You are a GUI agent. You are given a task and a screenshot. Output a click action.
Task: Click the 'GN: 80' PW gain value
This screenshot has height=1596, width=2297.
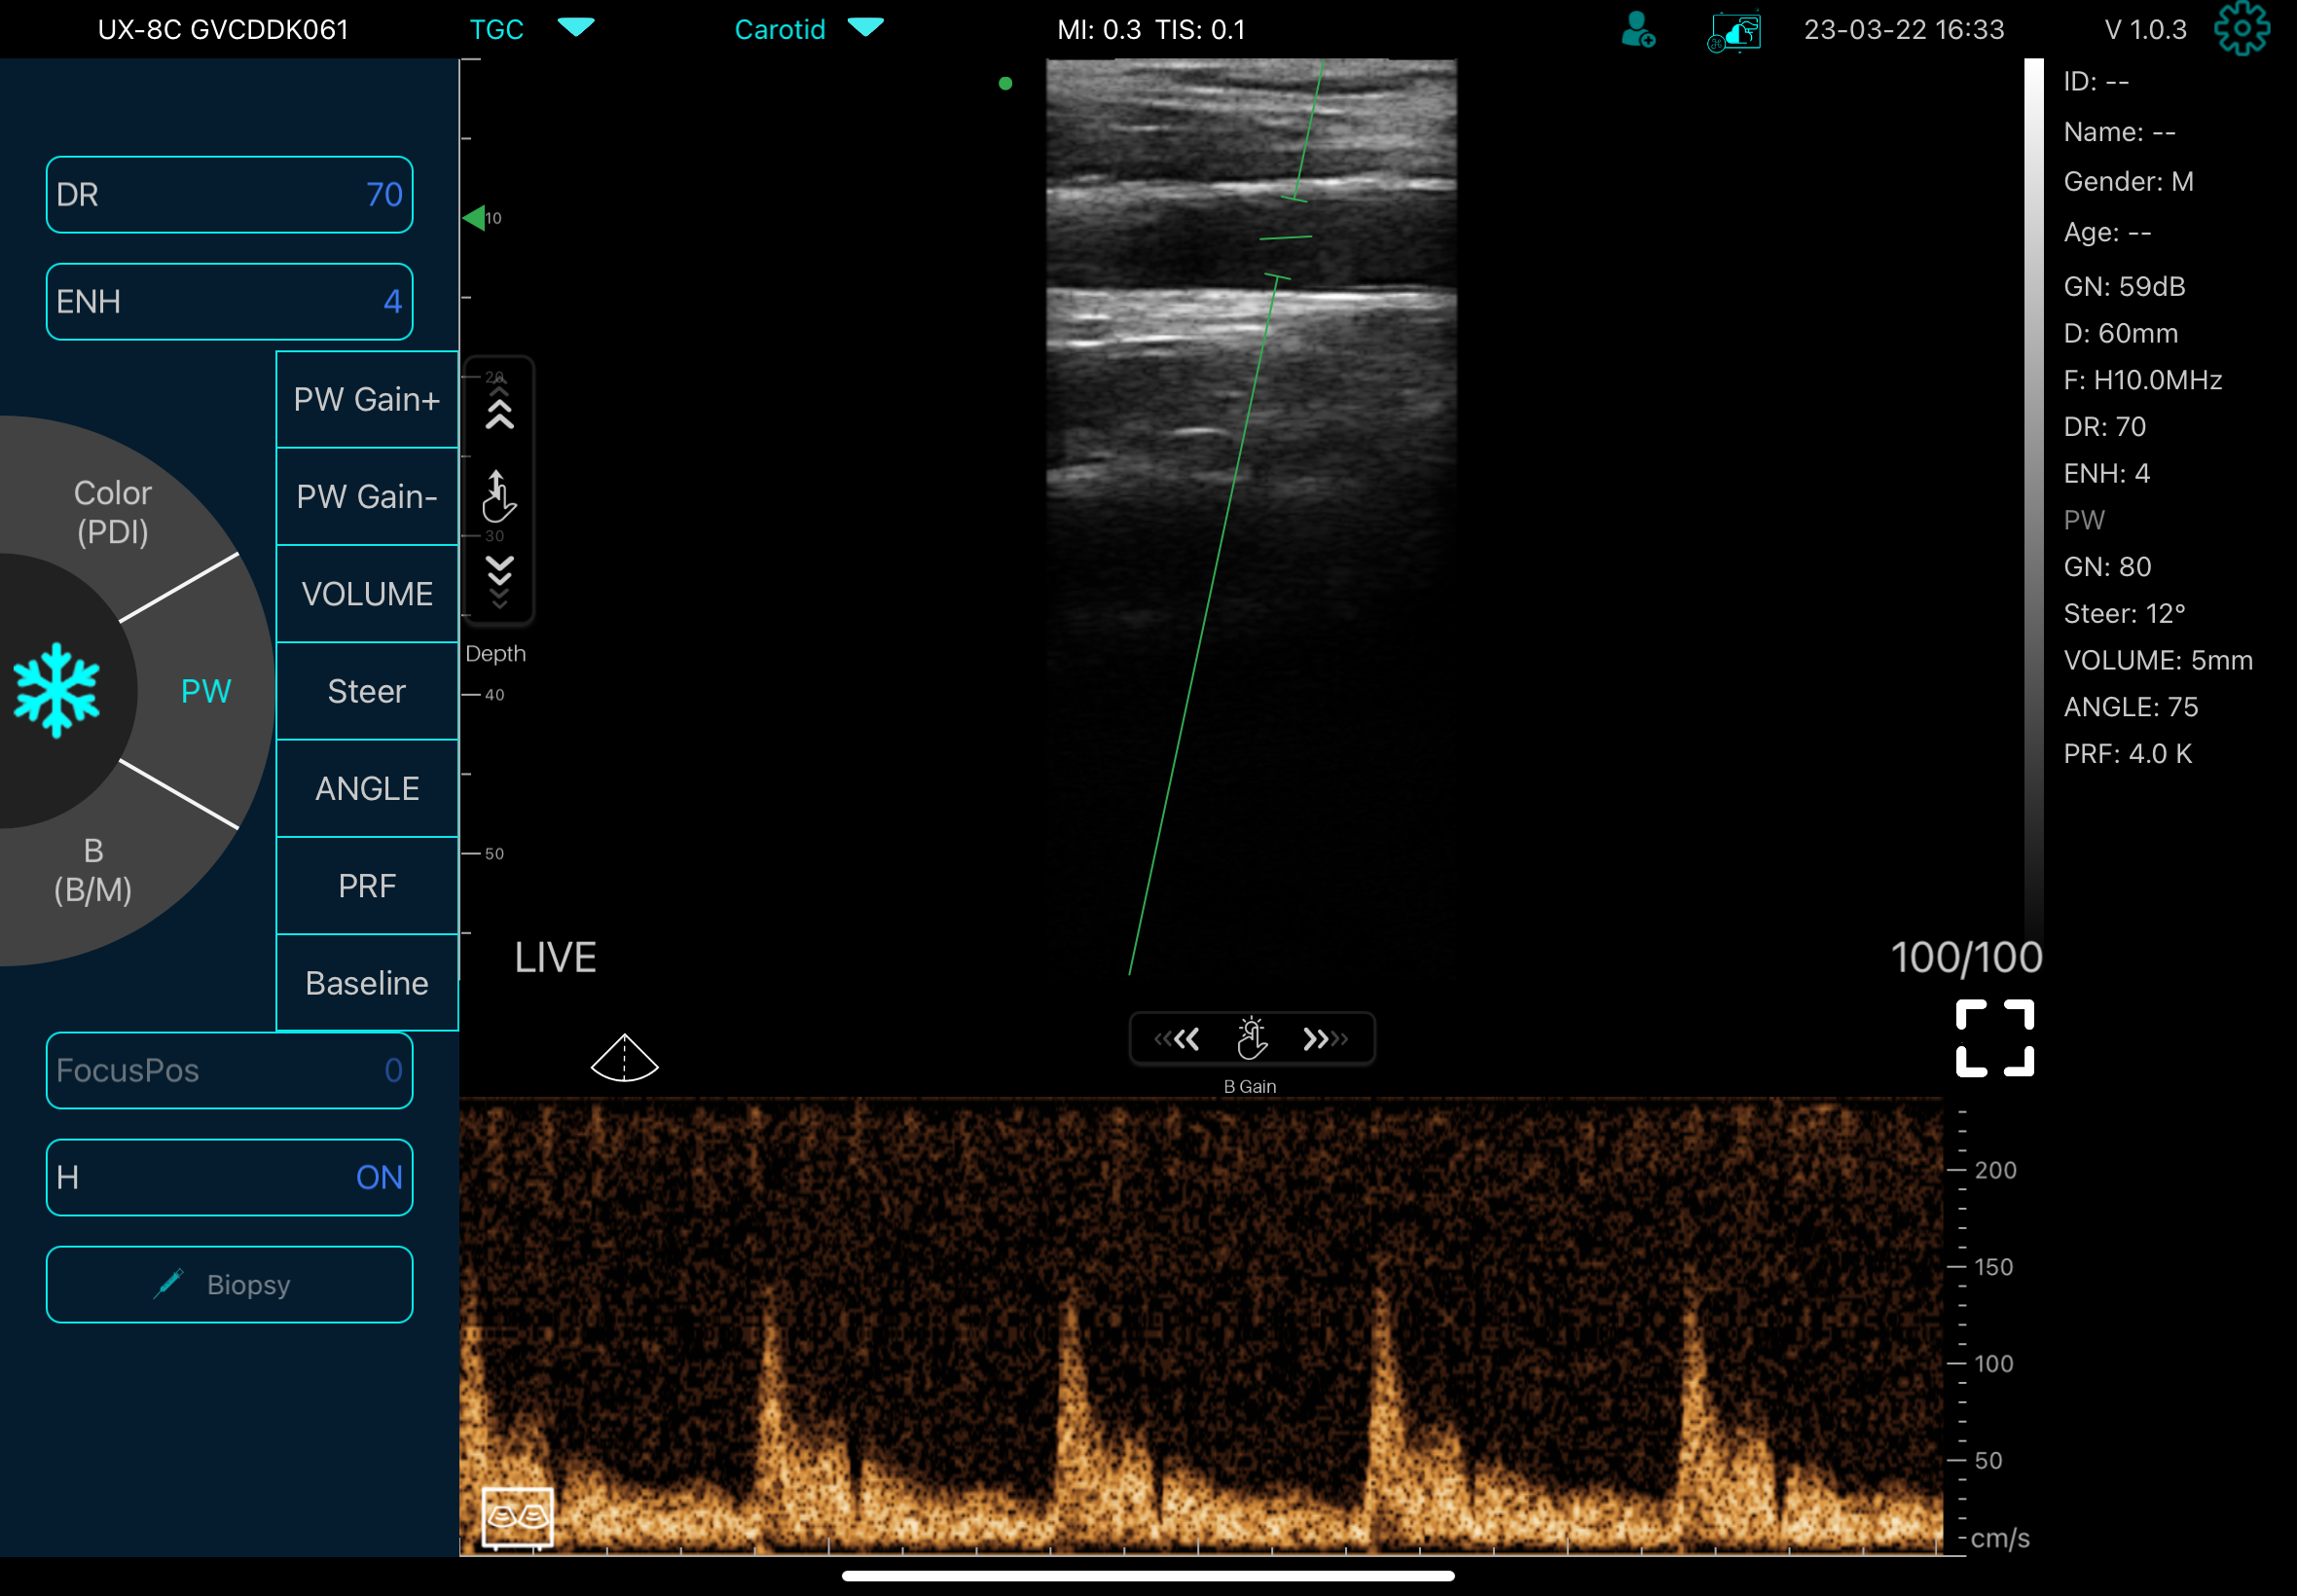click(2107, 567)
